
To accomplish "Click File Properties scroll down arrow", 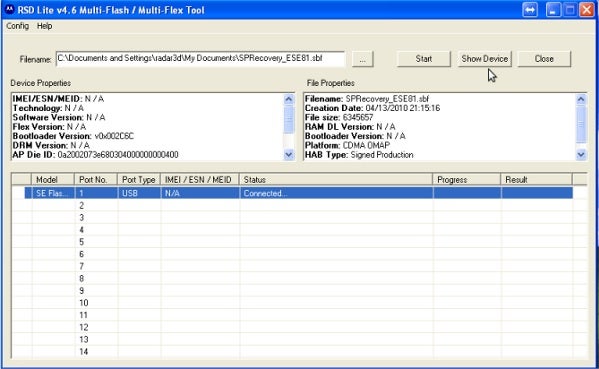I will pyautogui.click(x=581, y=155).
